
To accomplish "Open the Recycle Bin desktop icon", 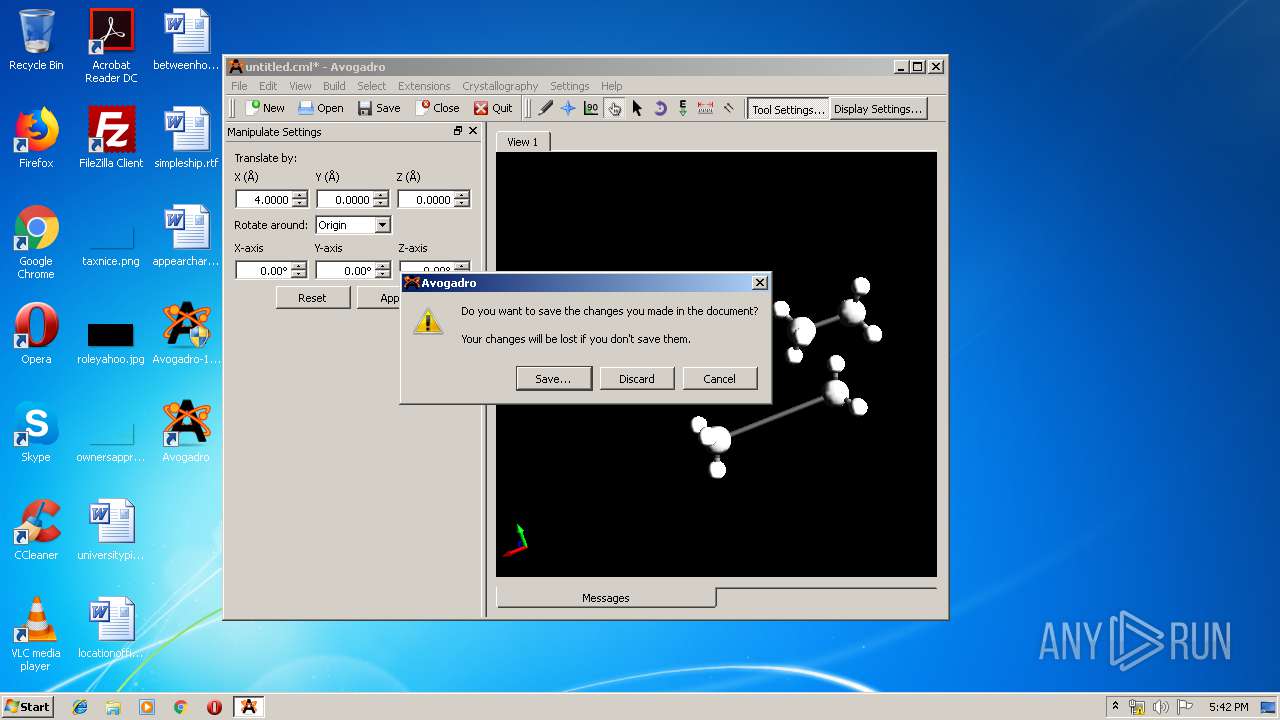I will [x=36, y=40].
